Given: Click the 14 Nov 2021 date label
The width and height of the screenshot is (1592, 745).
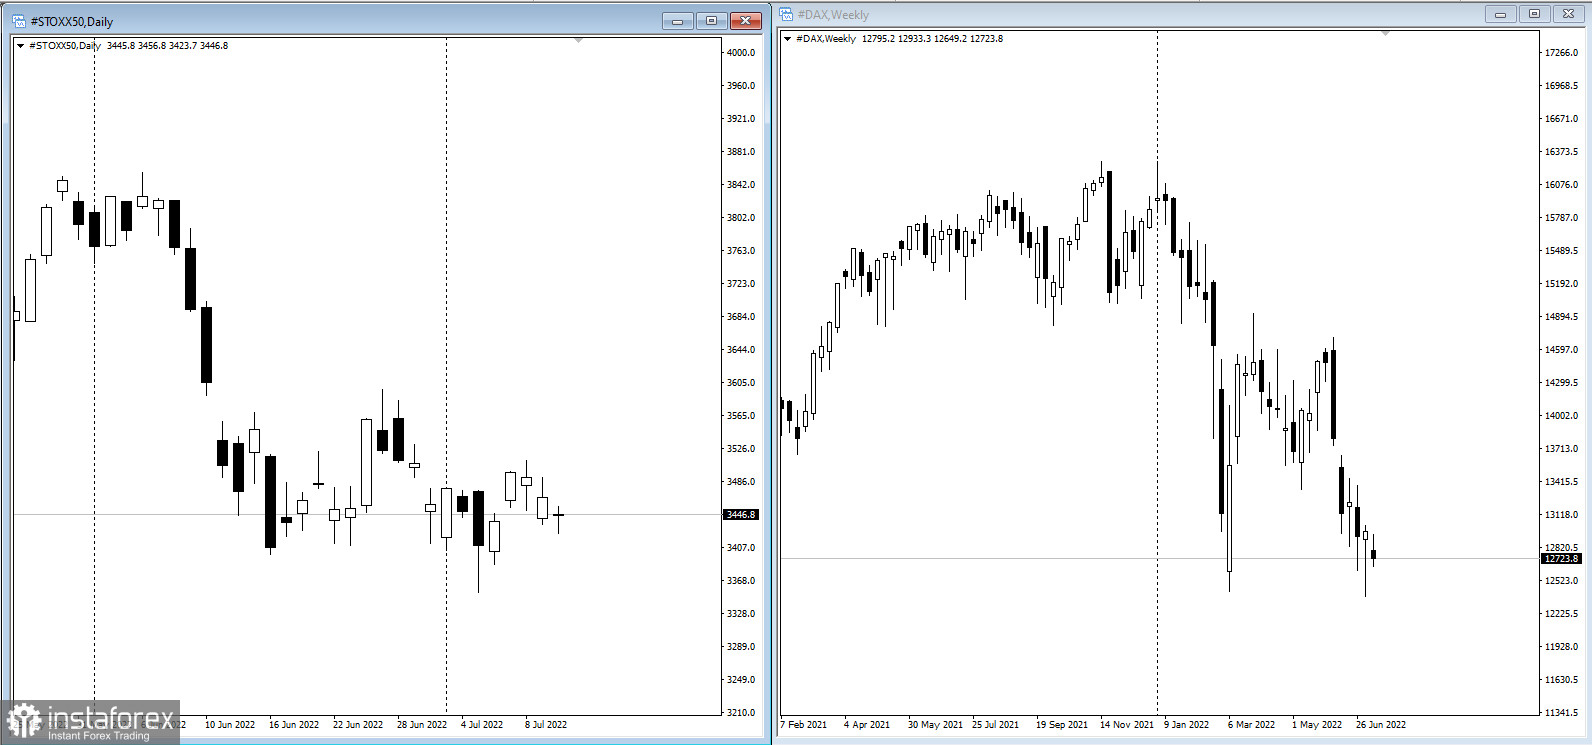Looking at the screenshot, I should point(1127,725).
